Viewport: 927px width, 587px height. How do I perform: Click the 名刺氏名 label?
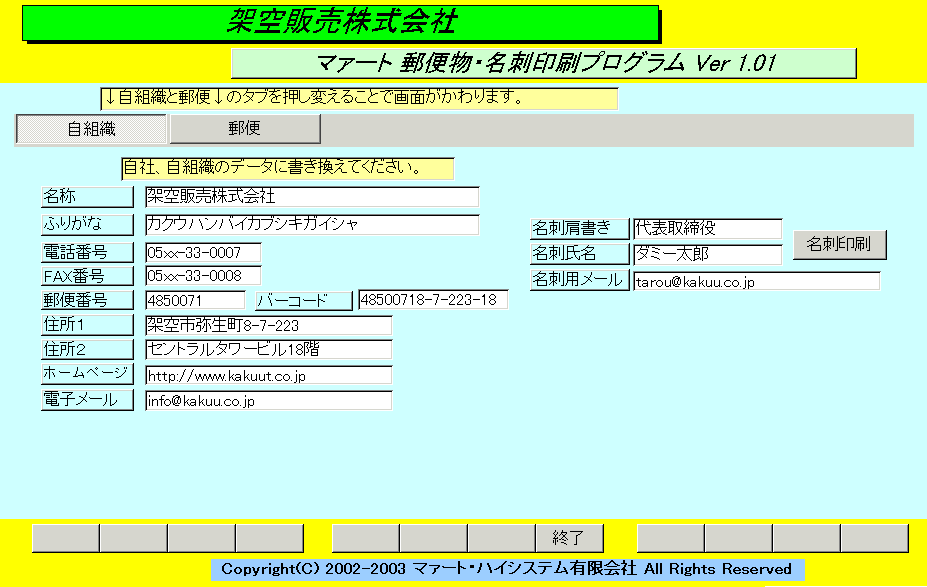[x=579, y=254]
